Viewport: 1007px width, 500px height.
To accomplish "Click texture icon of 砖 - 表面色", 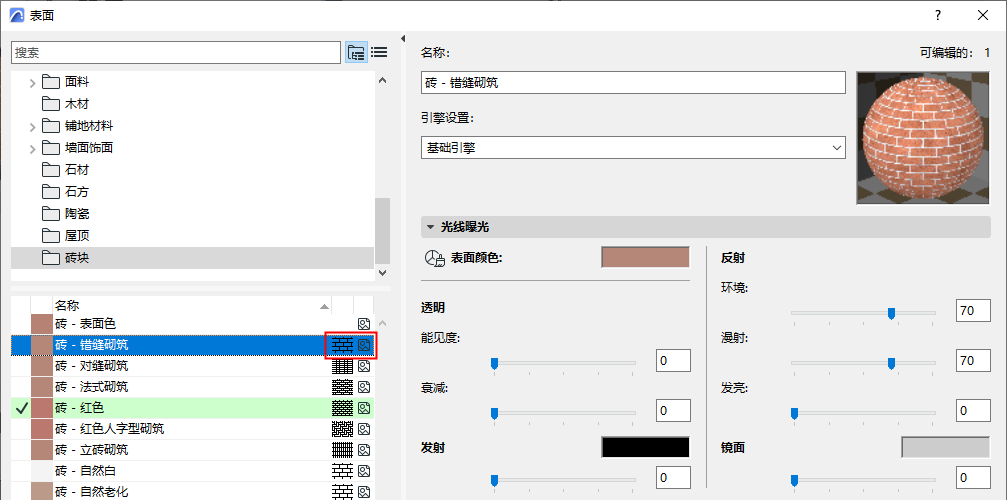I will (x=364, y=324).
